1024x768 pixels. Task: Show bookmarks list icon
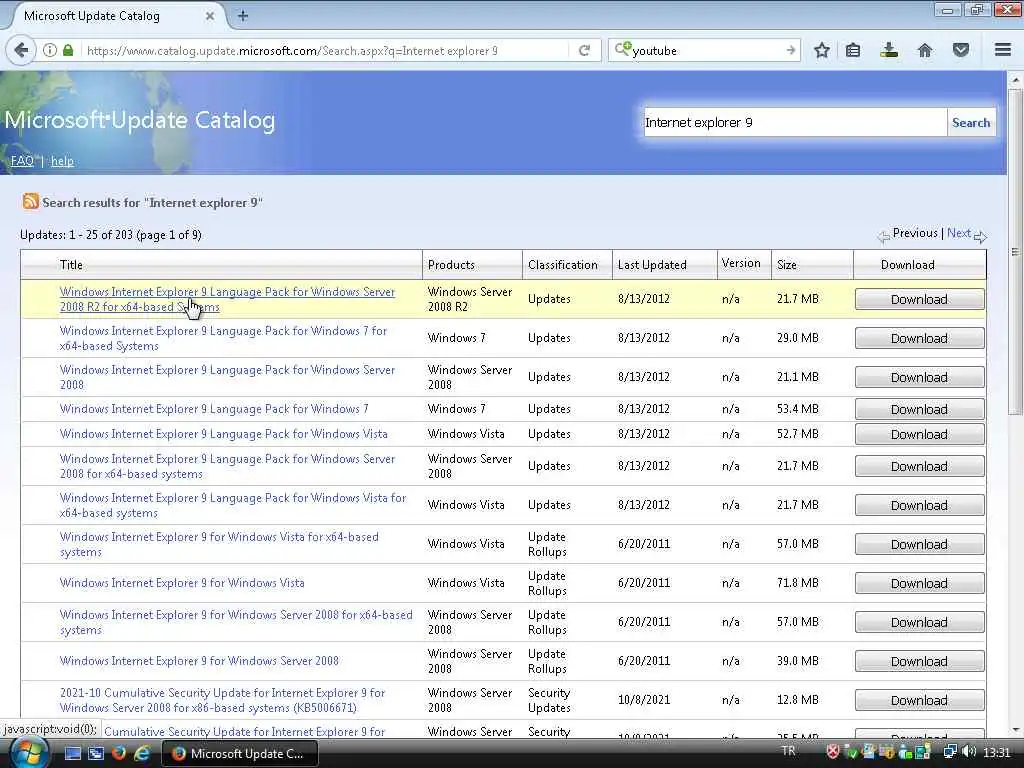click(x=853, y=50)
